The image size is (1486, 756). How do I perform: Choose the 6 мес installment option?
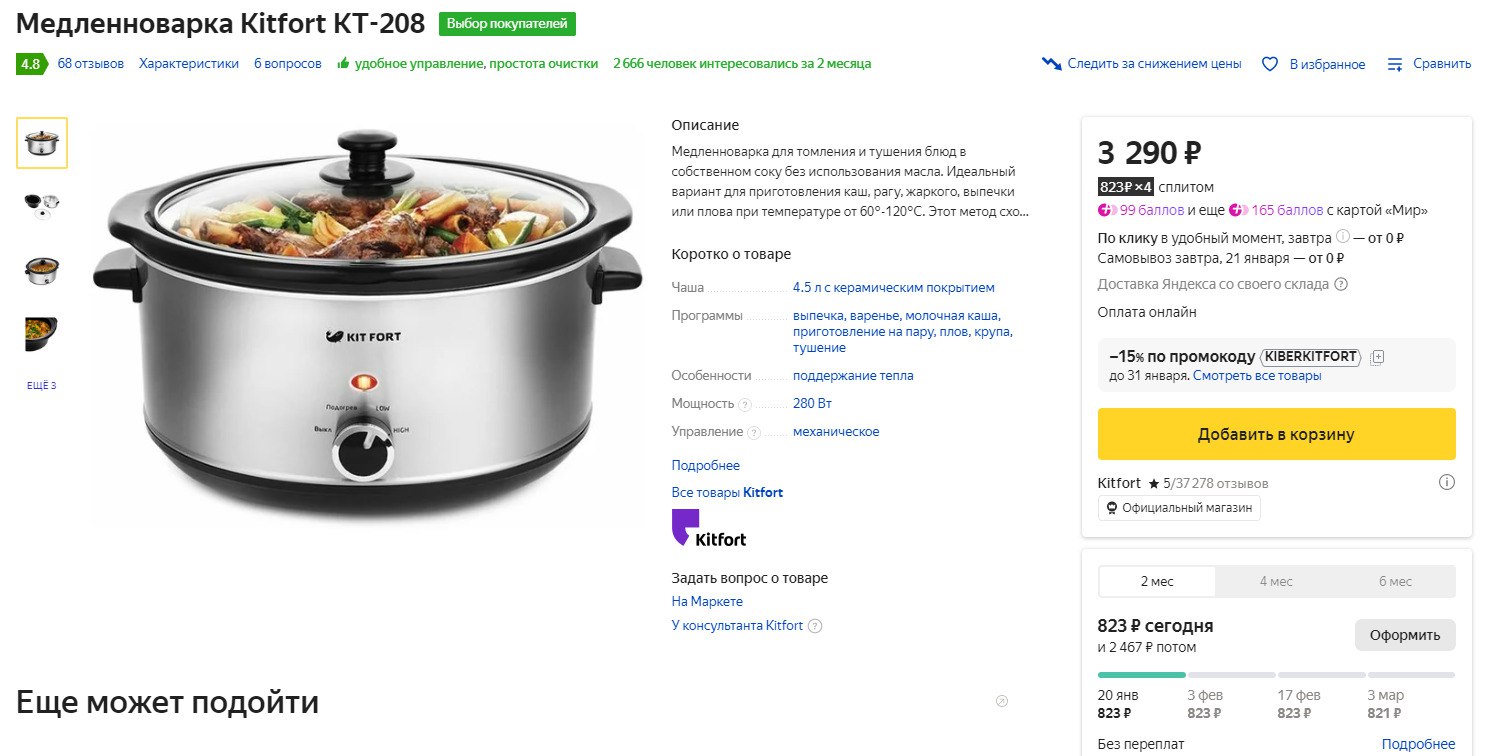coord(1395,581)
